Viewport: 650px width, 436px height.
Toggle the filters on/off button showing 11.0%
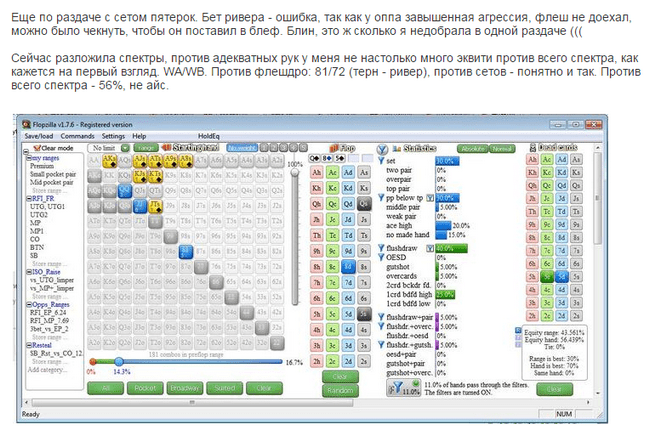(x=404, y=388)
